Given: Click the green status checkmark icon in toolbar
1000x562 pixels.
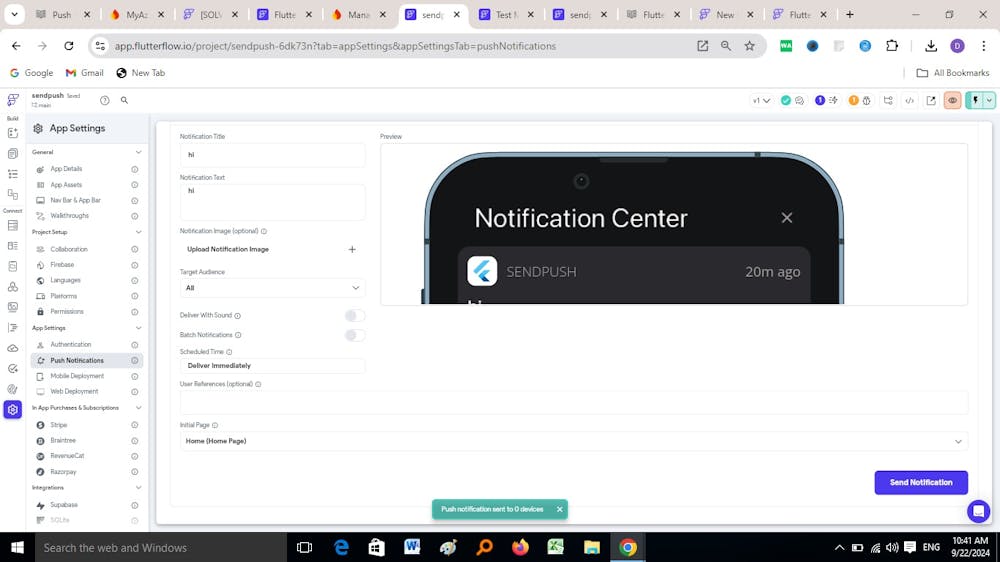Looking at the screenshot, I should point(786,100).
